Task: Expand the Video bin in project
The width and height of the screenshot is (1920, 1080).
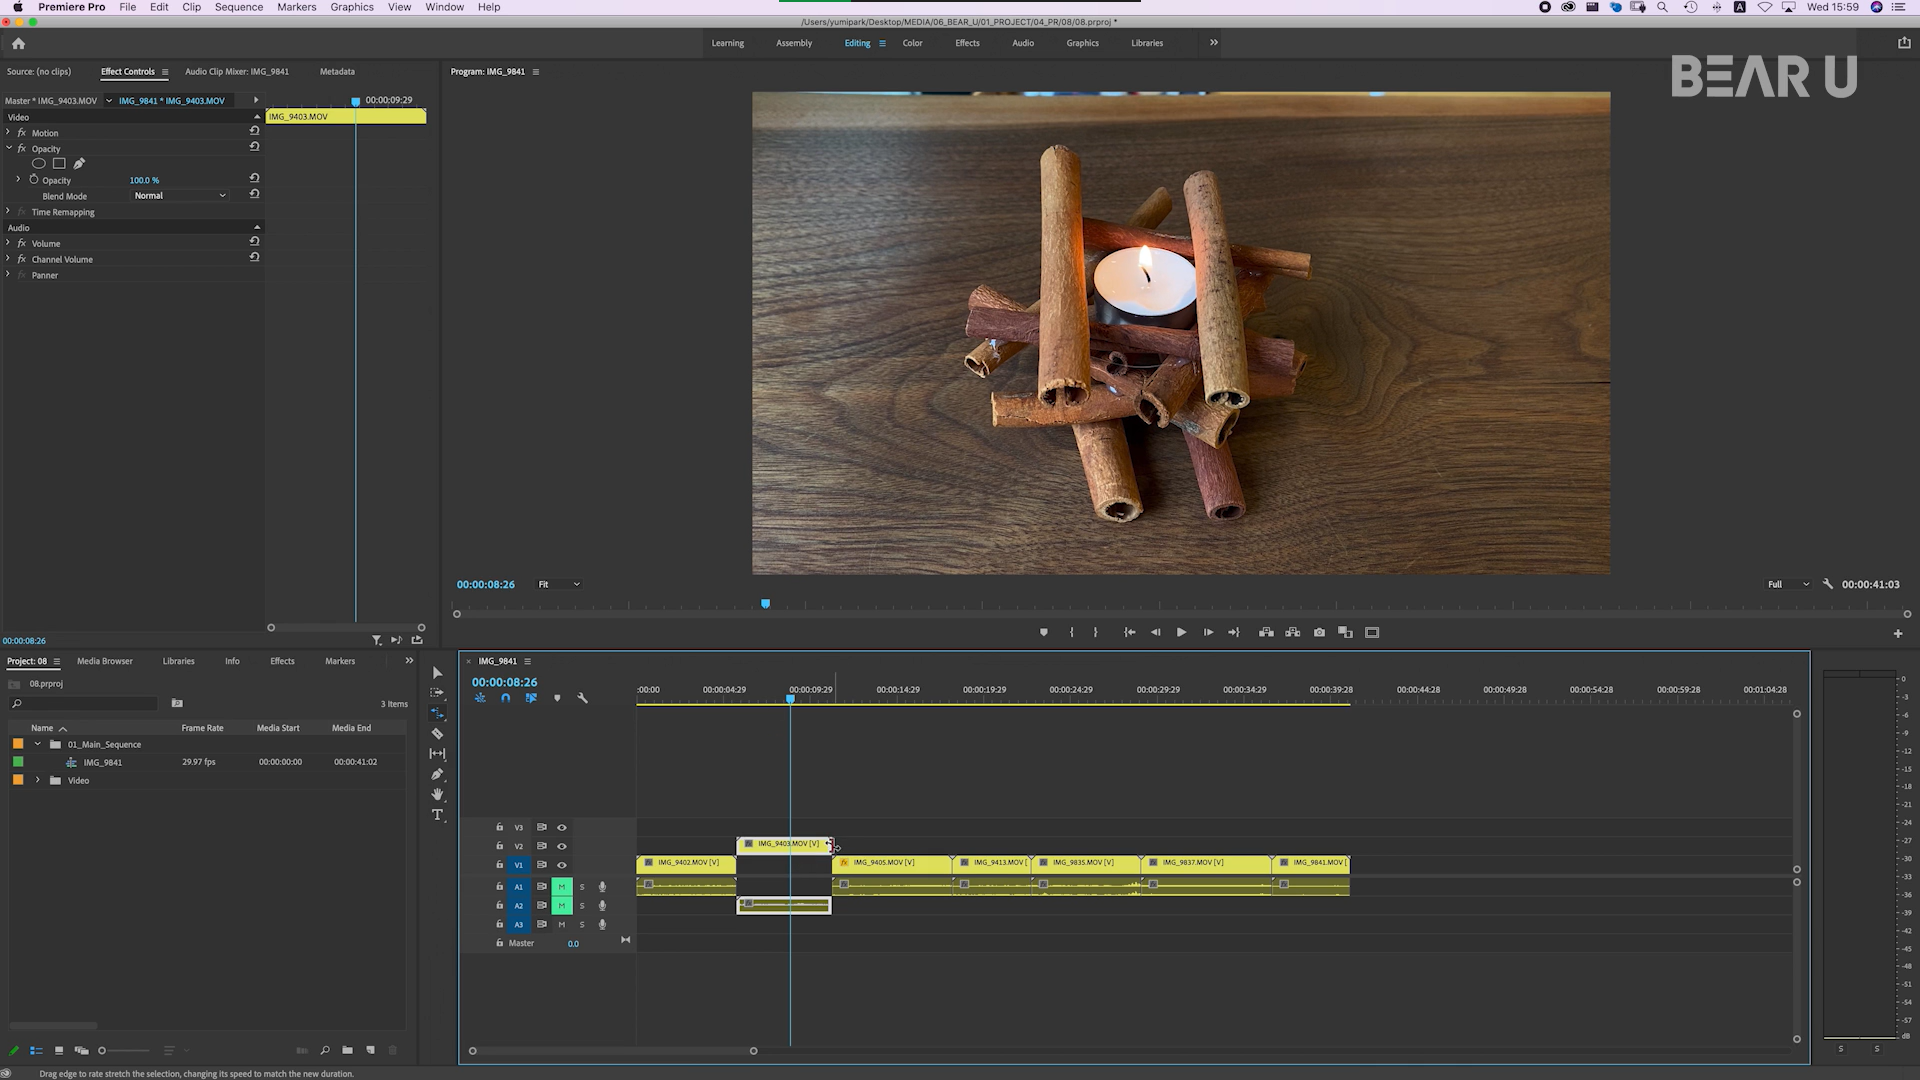Action: [38, 780]
